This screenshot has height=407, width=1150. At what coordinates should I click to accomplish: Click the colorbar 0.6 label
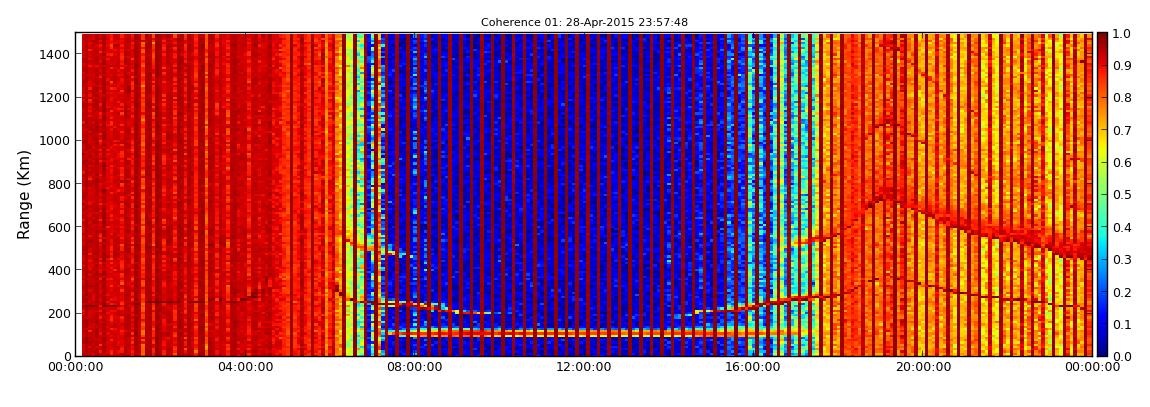(1121, 163)
